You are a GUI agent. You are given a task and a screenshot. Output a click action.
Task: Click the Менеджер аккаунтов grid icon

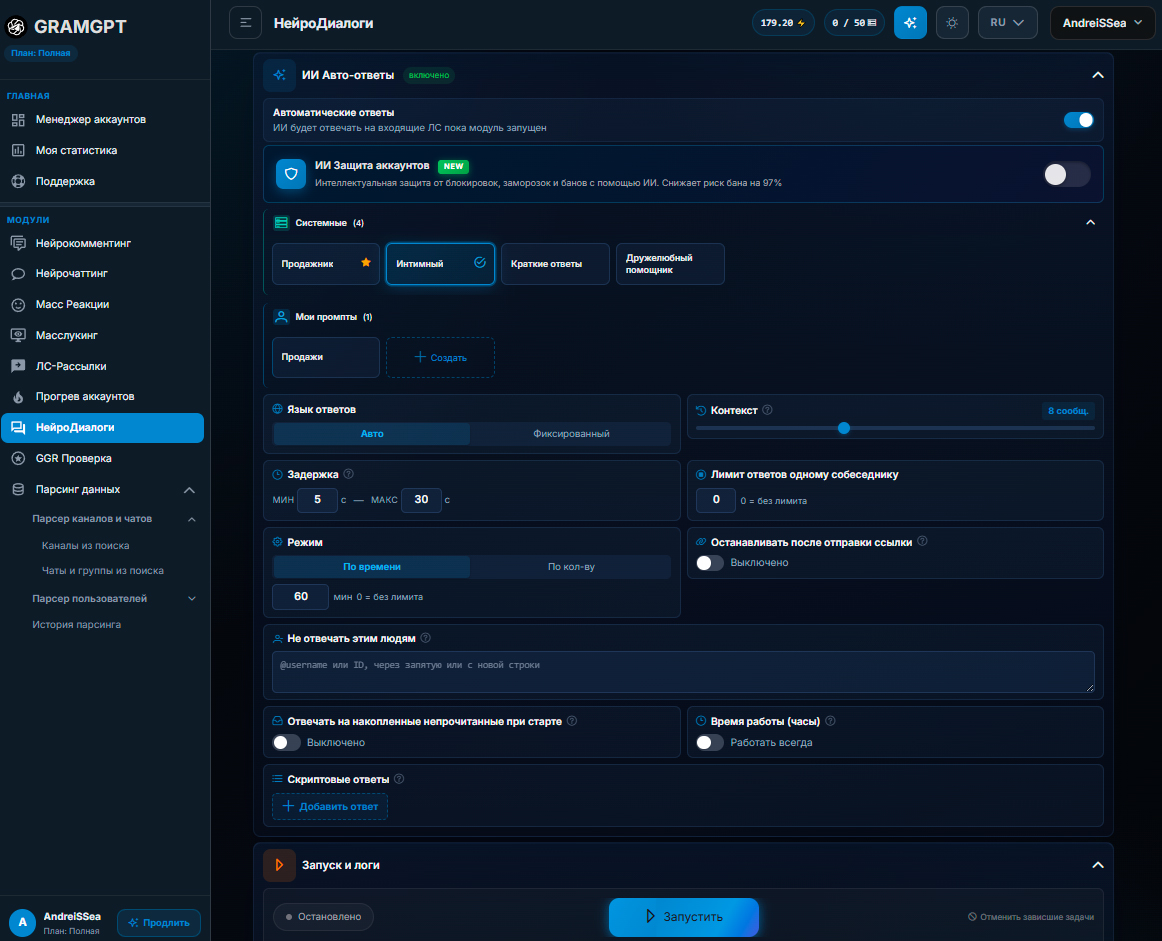[19, 120]
